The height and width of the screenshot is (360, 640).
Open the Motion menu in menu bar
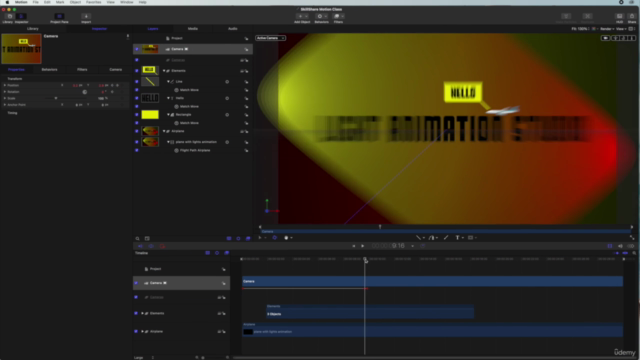coord(21,2)
